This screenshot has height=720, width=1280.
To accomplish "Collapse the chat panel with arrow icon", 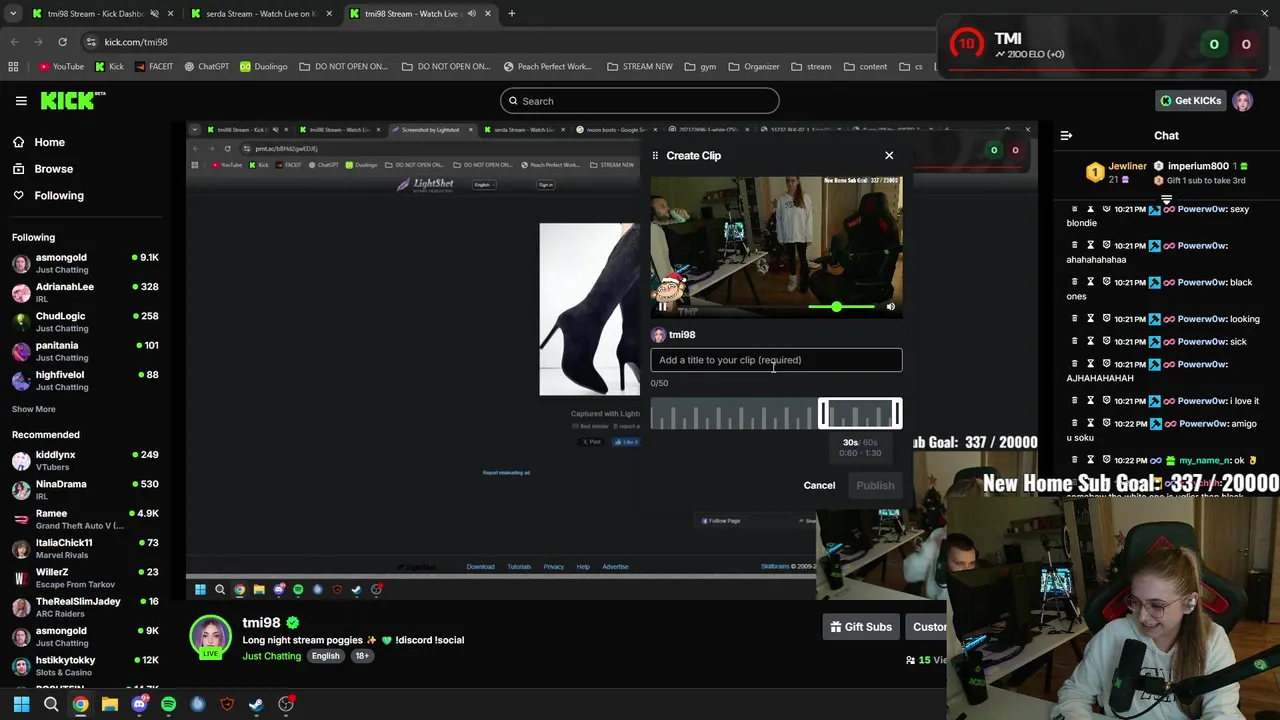I will tap(1066, 136).
